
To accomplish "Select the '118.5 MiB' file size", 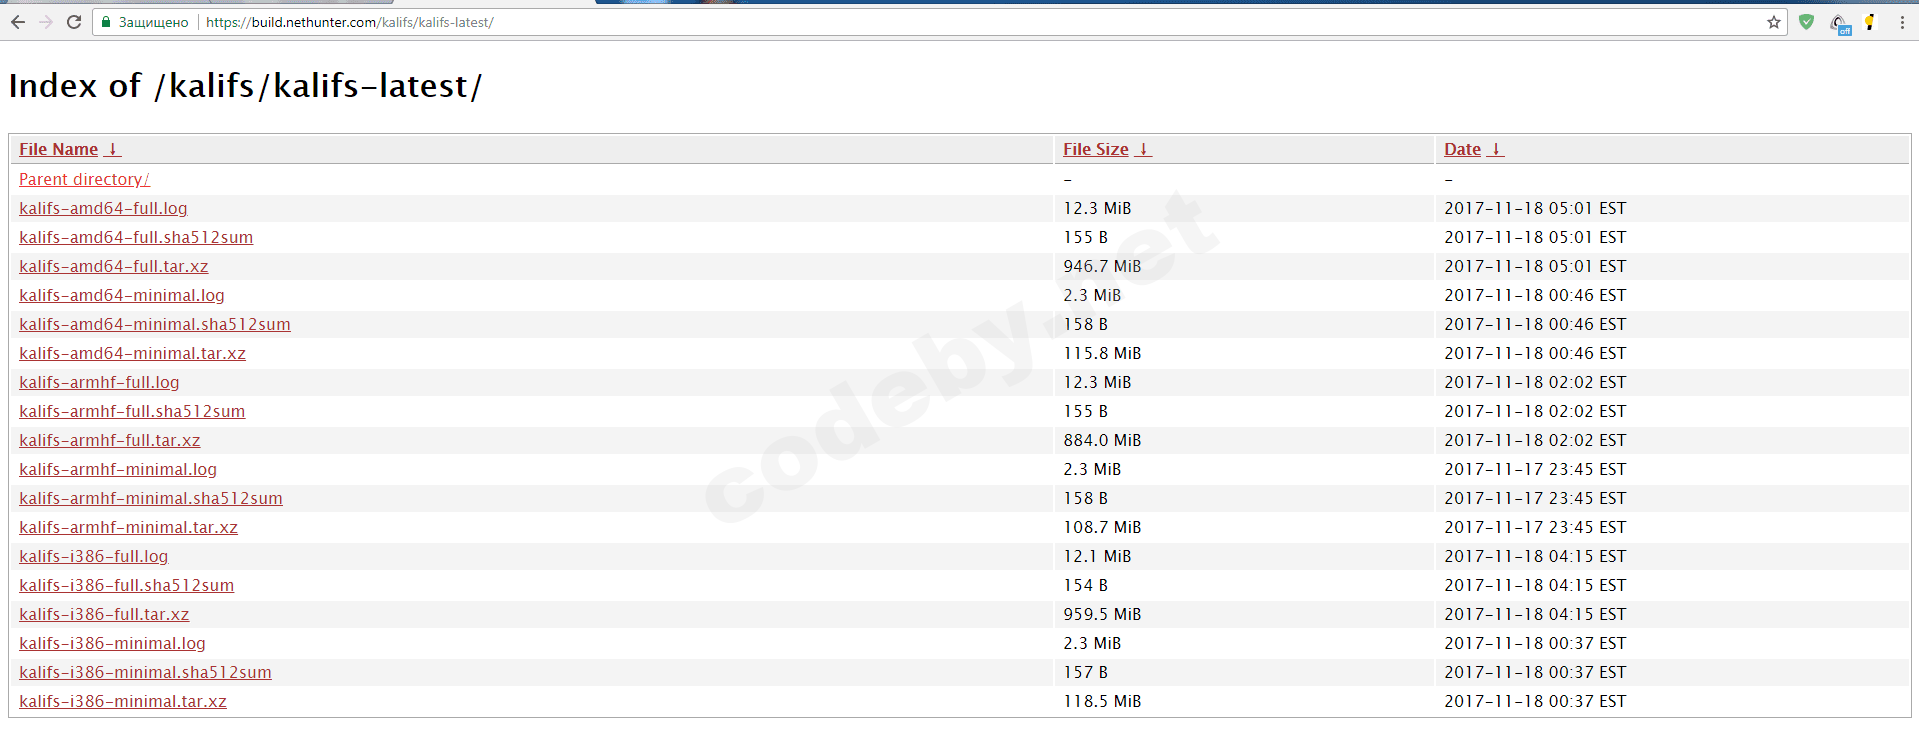I will [x=1102, y=701].
